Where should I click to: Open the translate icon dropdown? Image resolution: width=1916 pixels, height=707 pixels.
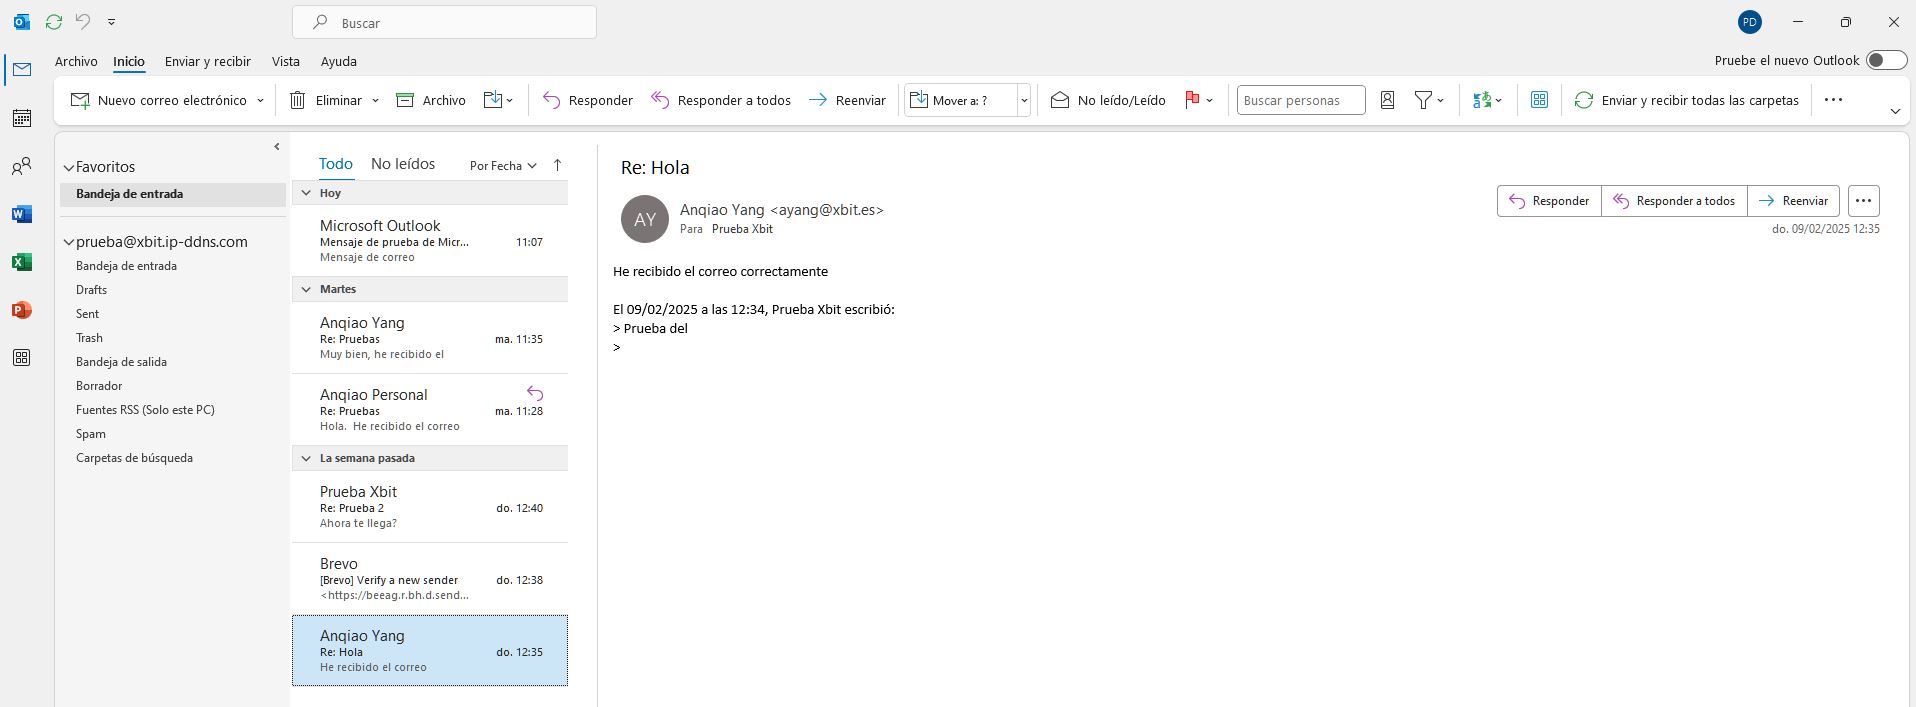coord(1487,100)
